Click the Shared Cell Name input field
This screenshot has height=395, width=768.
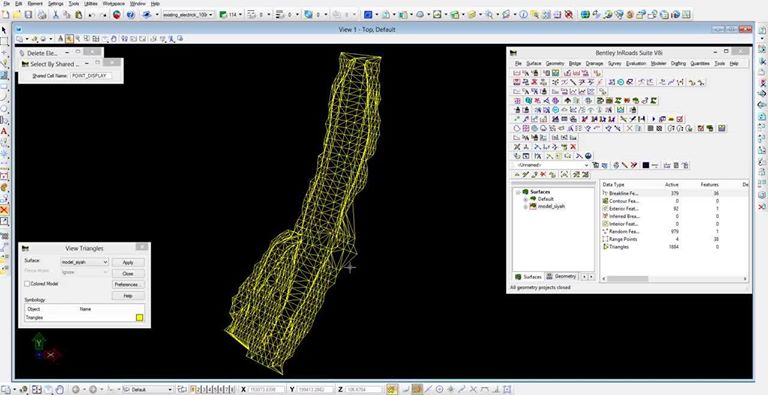91,76
